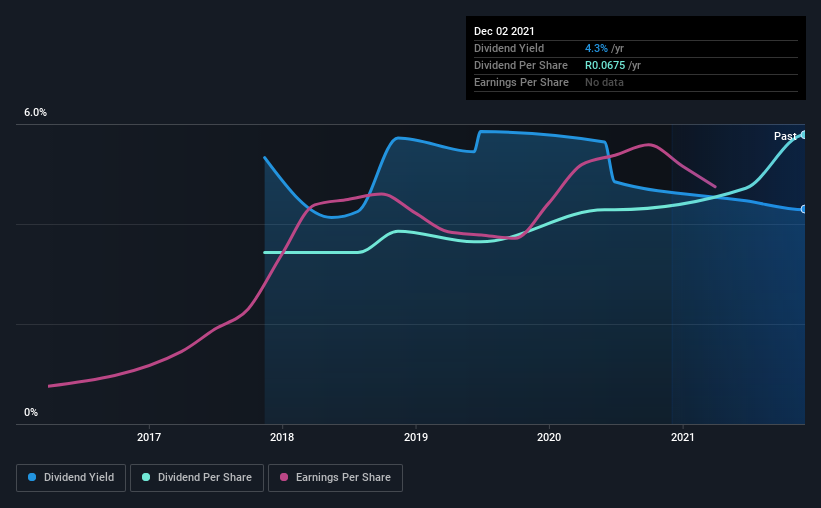The image size is (821, 508).
Task: Click the 4.3% dividend yield value in tooltip
Action: point(596,48)
